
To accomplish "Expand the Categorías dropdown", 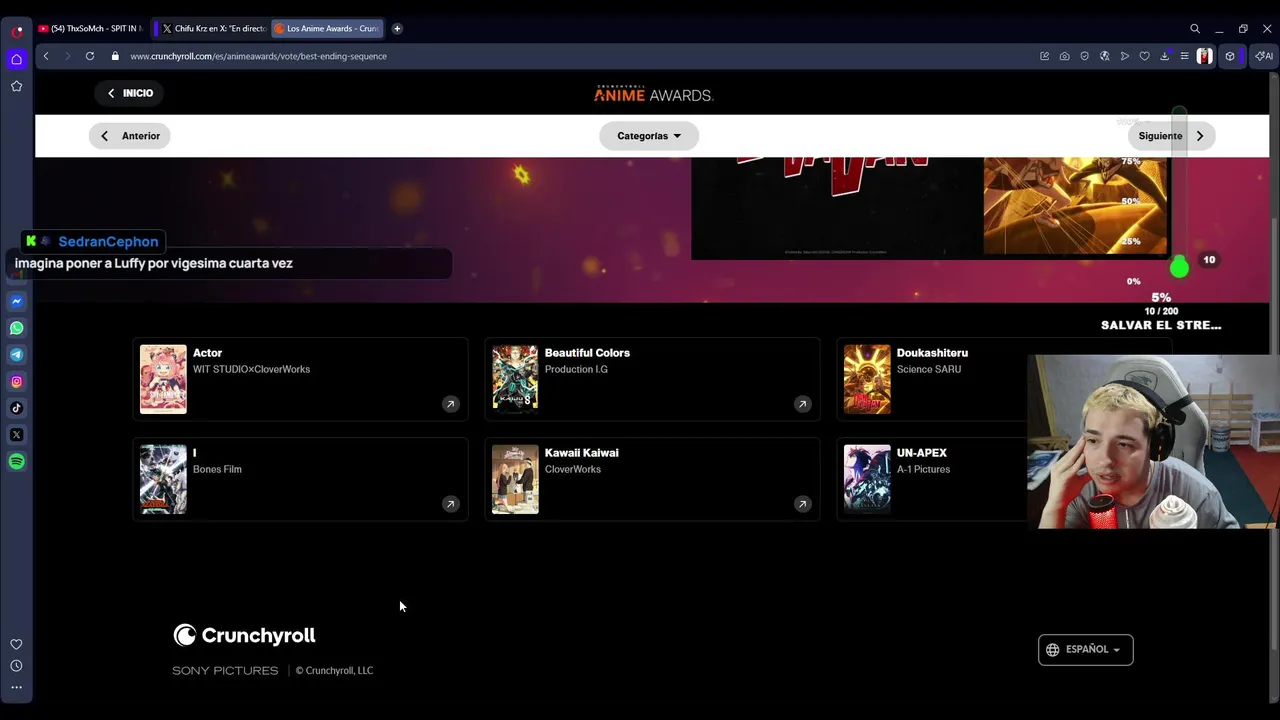I will tap(649, 136).
